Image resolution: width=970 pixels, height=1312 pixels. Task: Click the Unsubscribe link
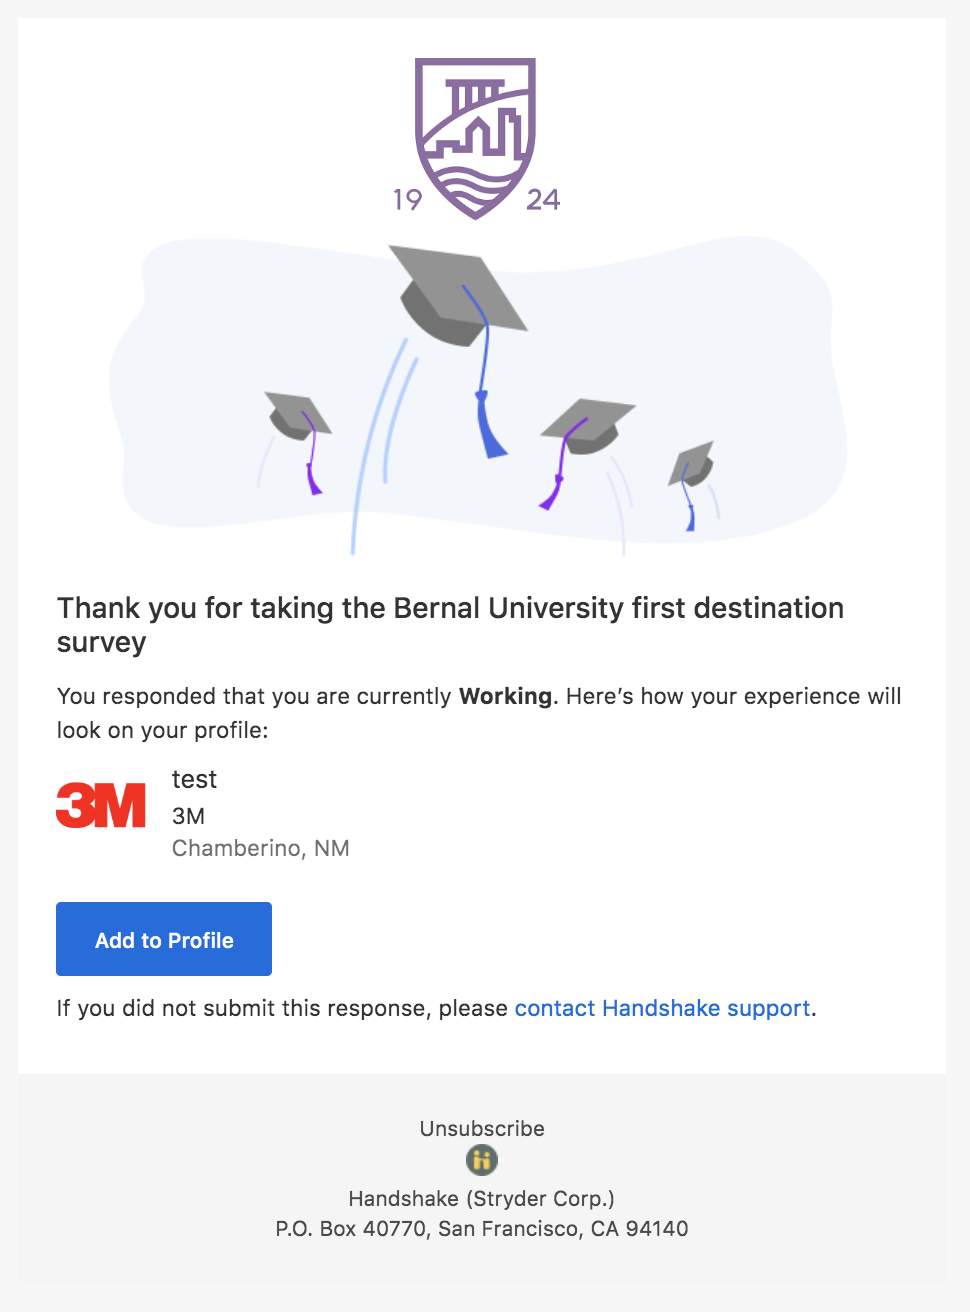click(x=482, y=1128)
